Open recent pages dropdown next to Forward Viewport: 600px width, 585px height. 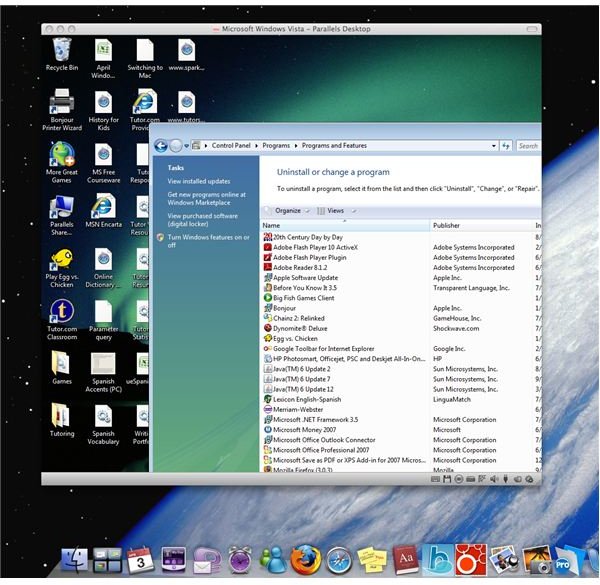[186, 146]
